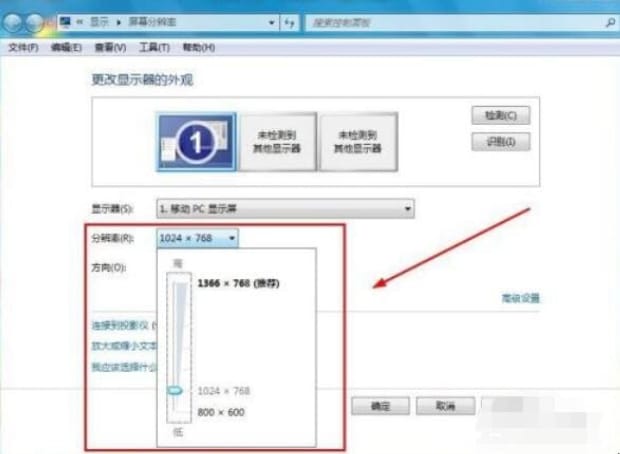Select the second undetected display on the right
Screen dimensions: 620x454
coord(359,141)
